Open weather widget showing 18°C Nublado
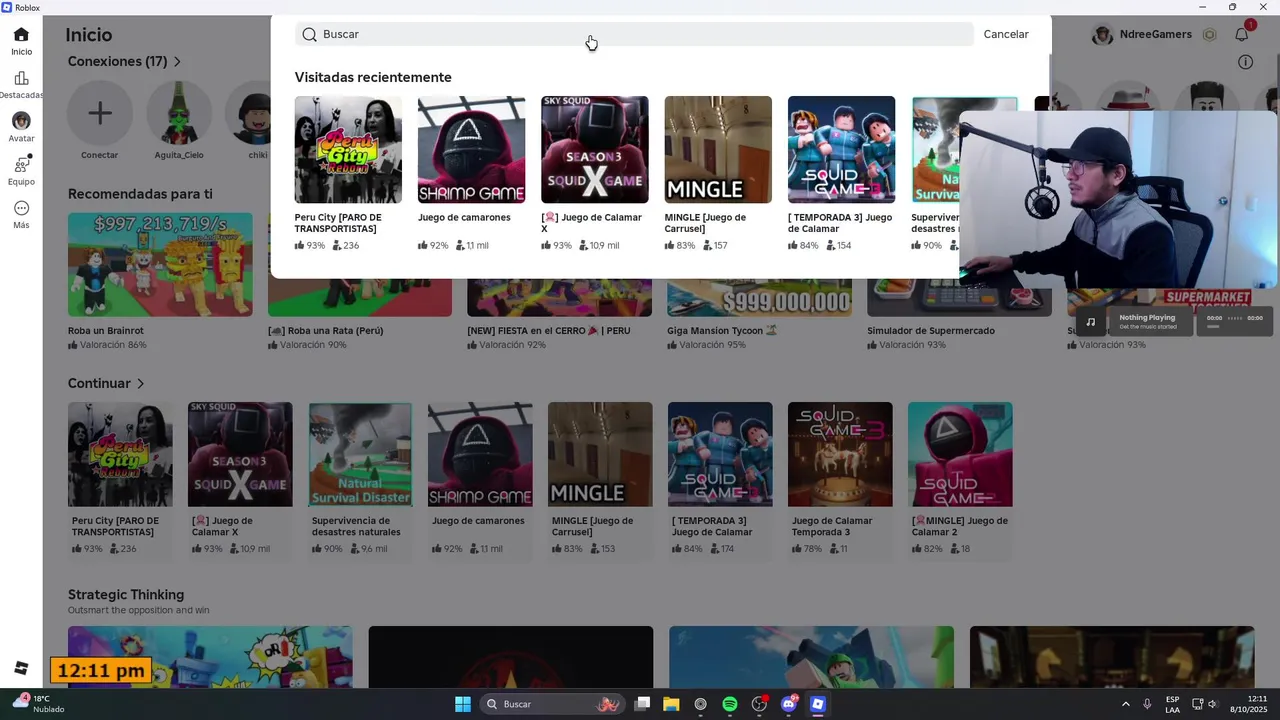 38,704
